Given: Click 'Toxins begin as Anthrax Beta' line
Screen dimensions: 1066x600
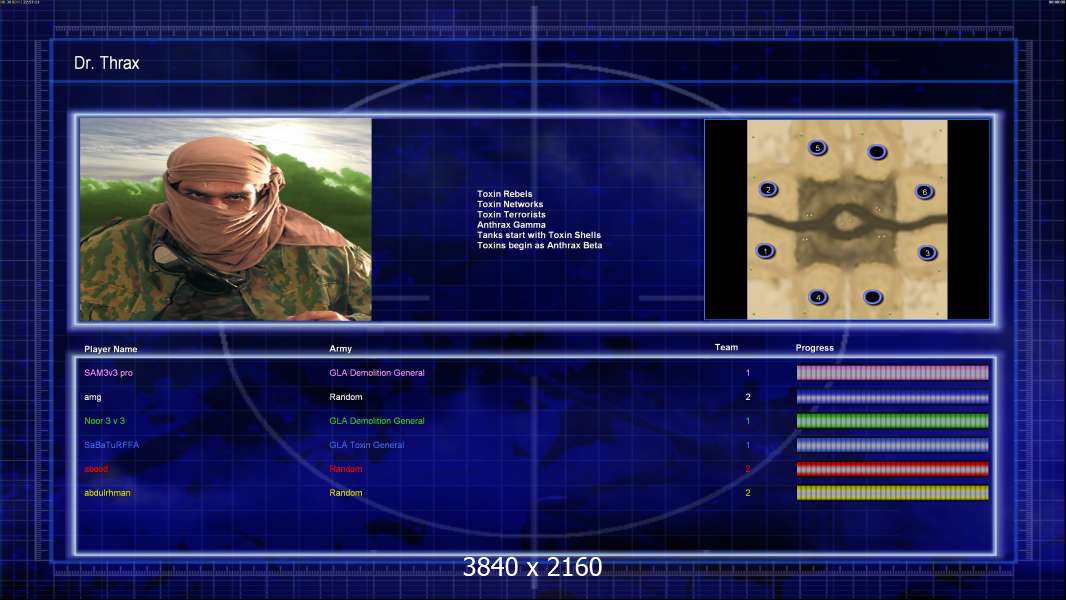Looking at the screenshot, I should tap(540, 245).
